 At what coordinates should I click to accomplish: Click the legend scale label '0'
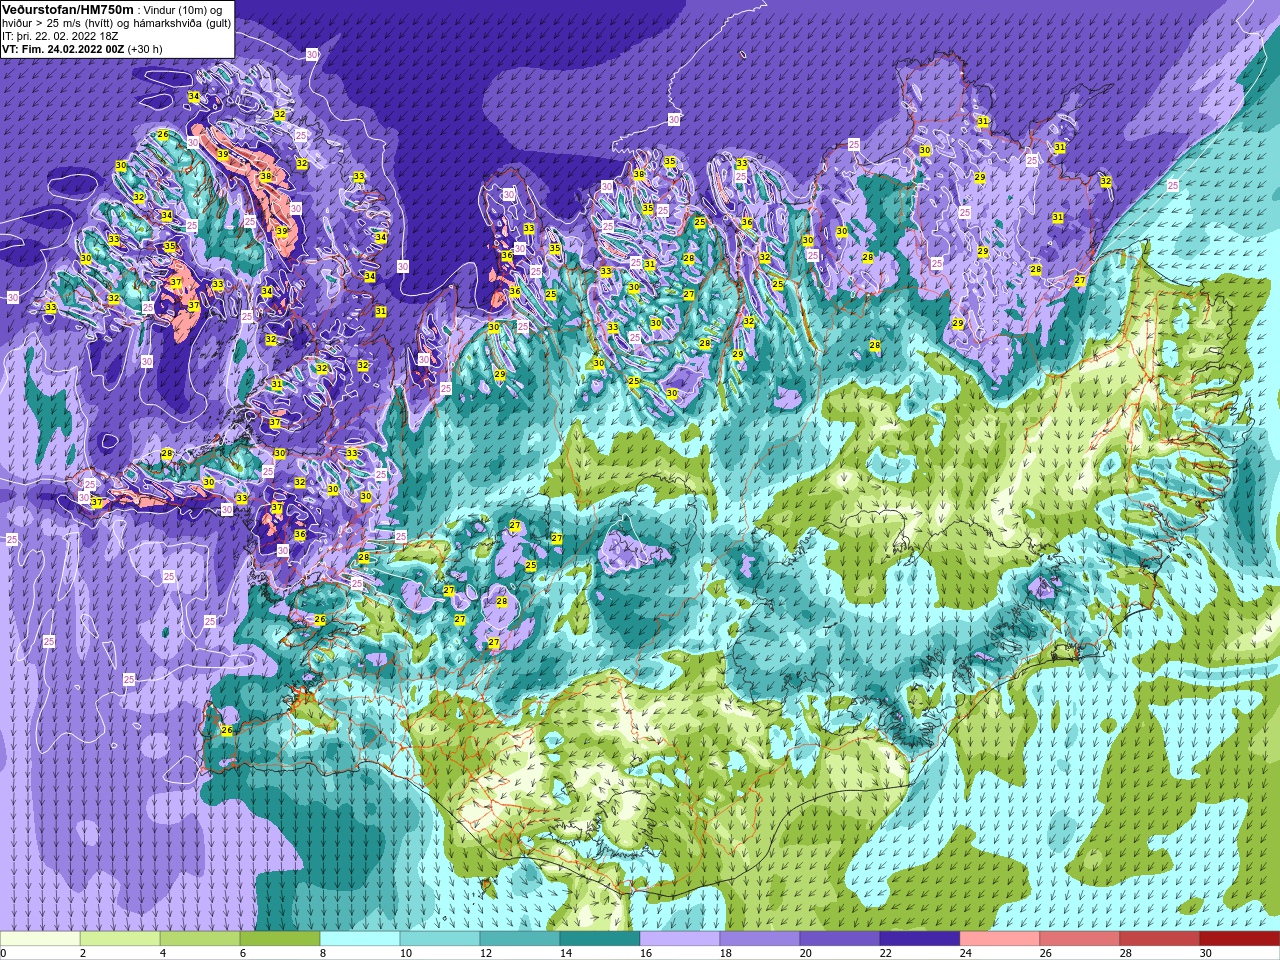pos(4,953)
